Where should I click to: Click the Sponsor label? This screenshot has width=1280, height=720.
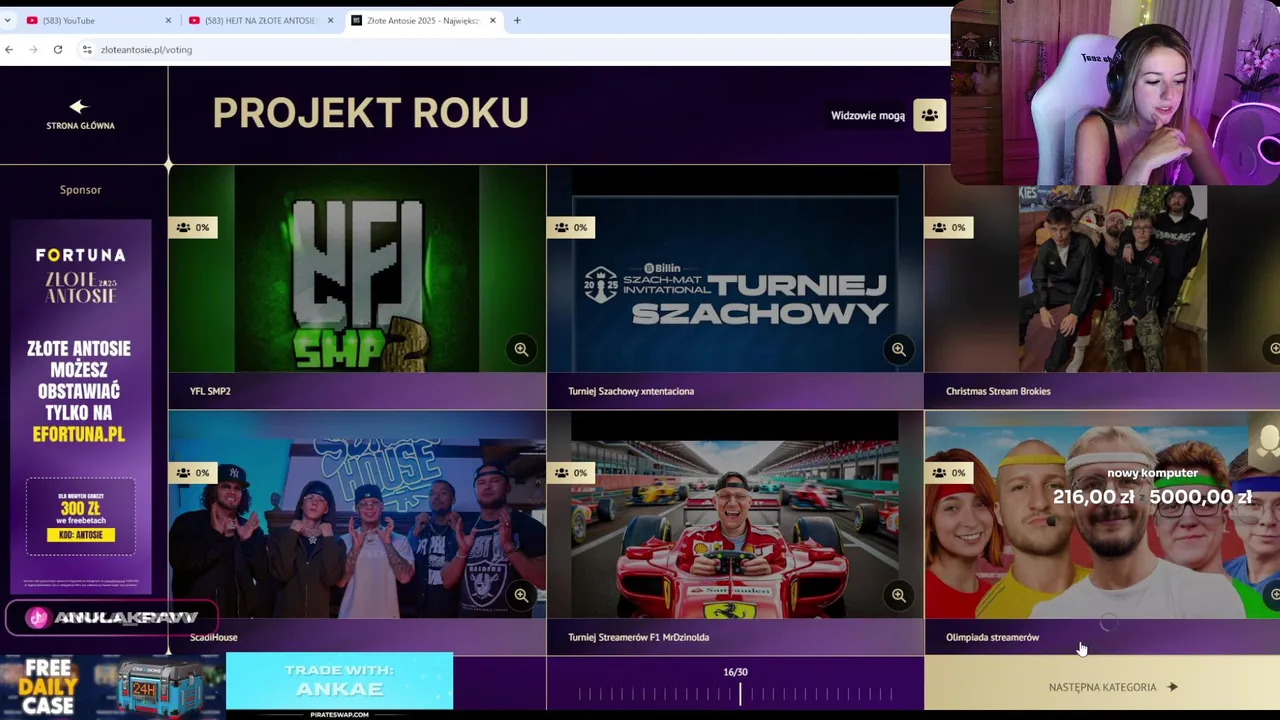(80, 189)
